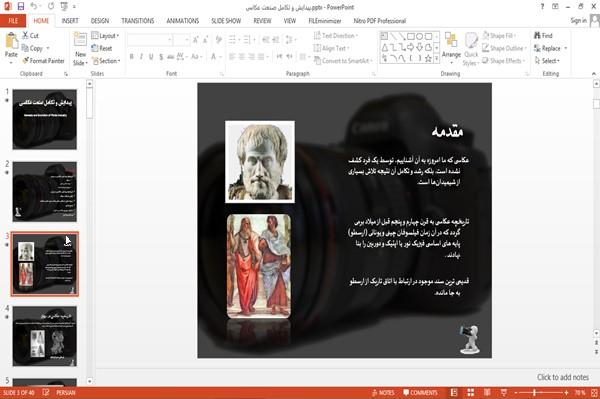Image resolution: width=600 pixels, height=399 pixels.
Task: Switch to Slide Sorter view
Action: 471,392
